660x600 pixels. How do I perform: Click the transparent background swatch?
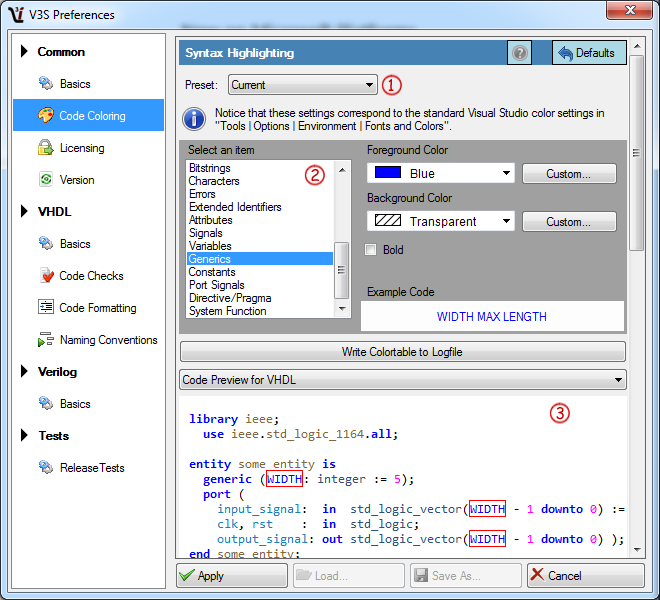[x=388, y=221]
